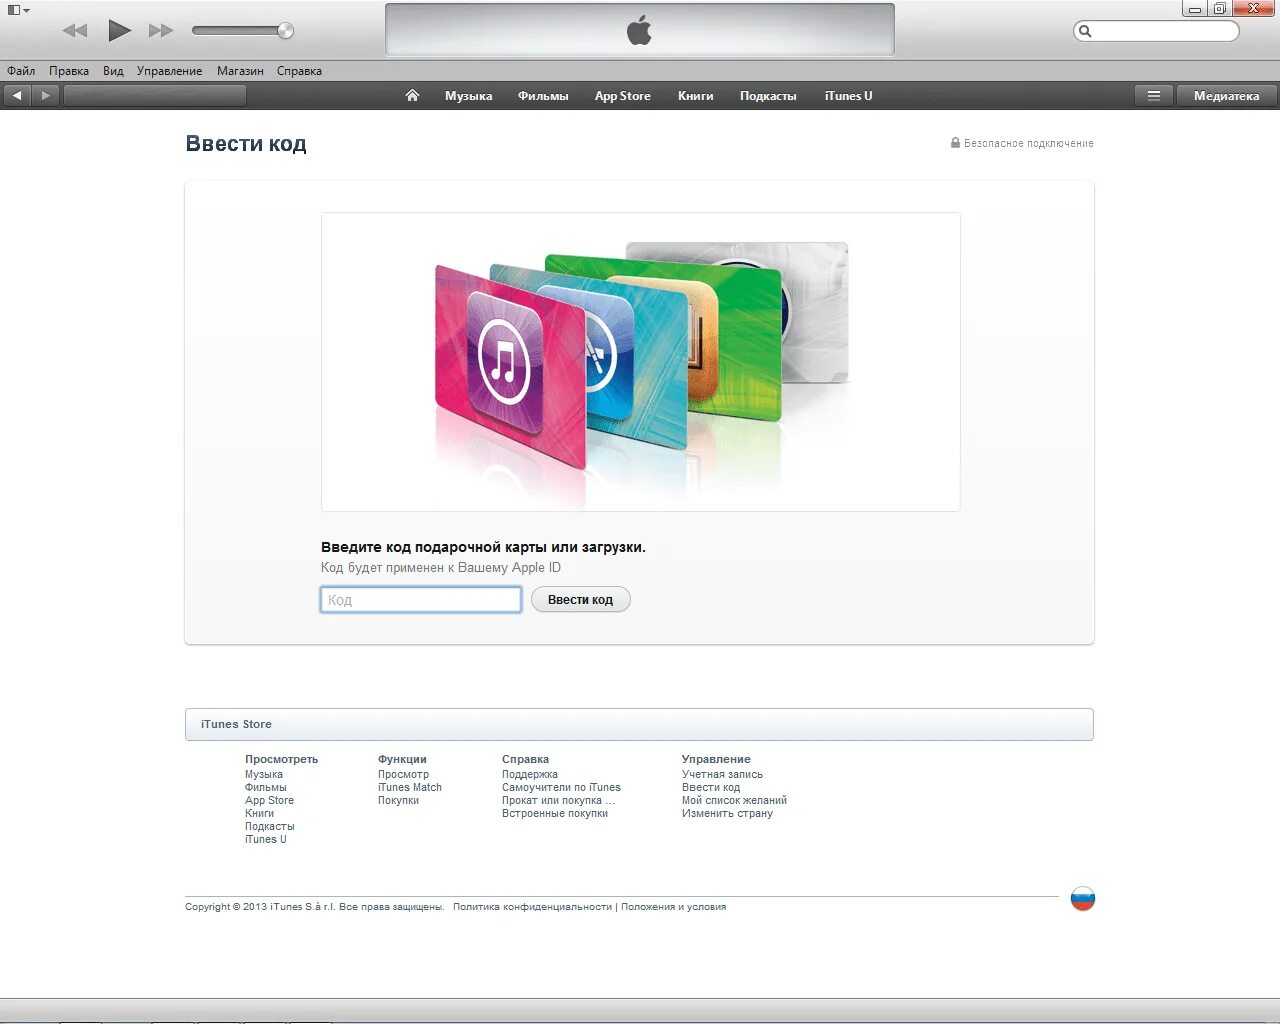Click the Apple logo display area
This screenshot has height=1024, width=1280.
point(640,30)
